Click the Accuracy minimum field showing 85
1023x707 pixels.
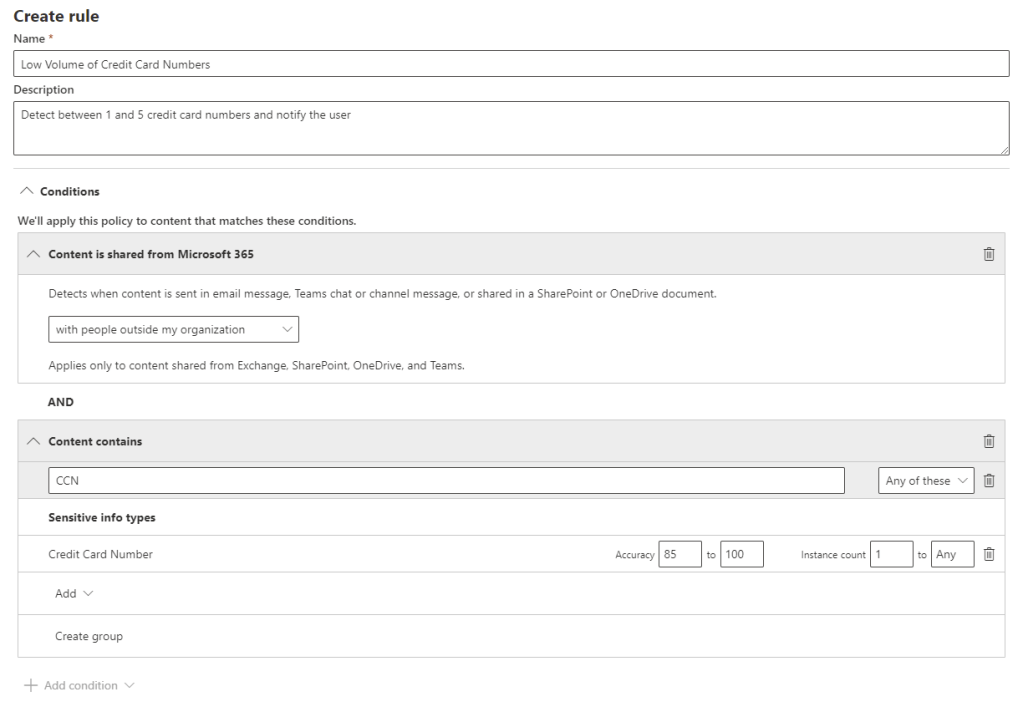680,554
